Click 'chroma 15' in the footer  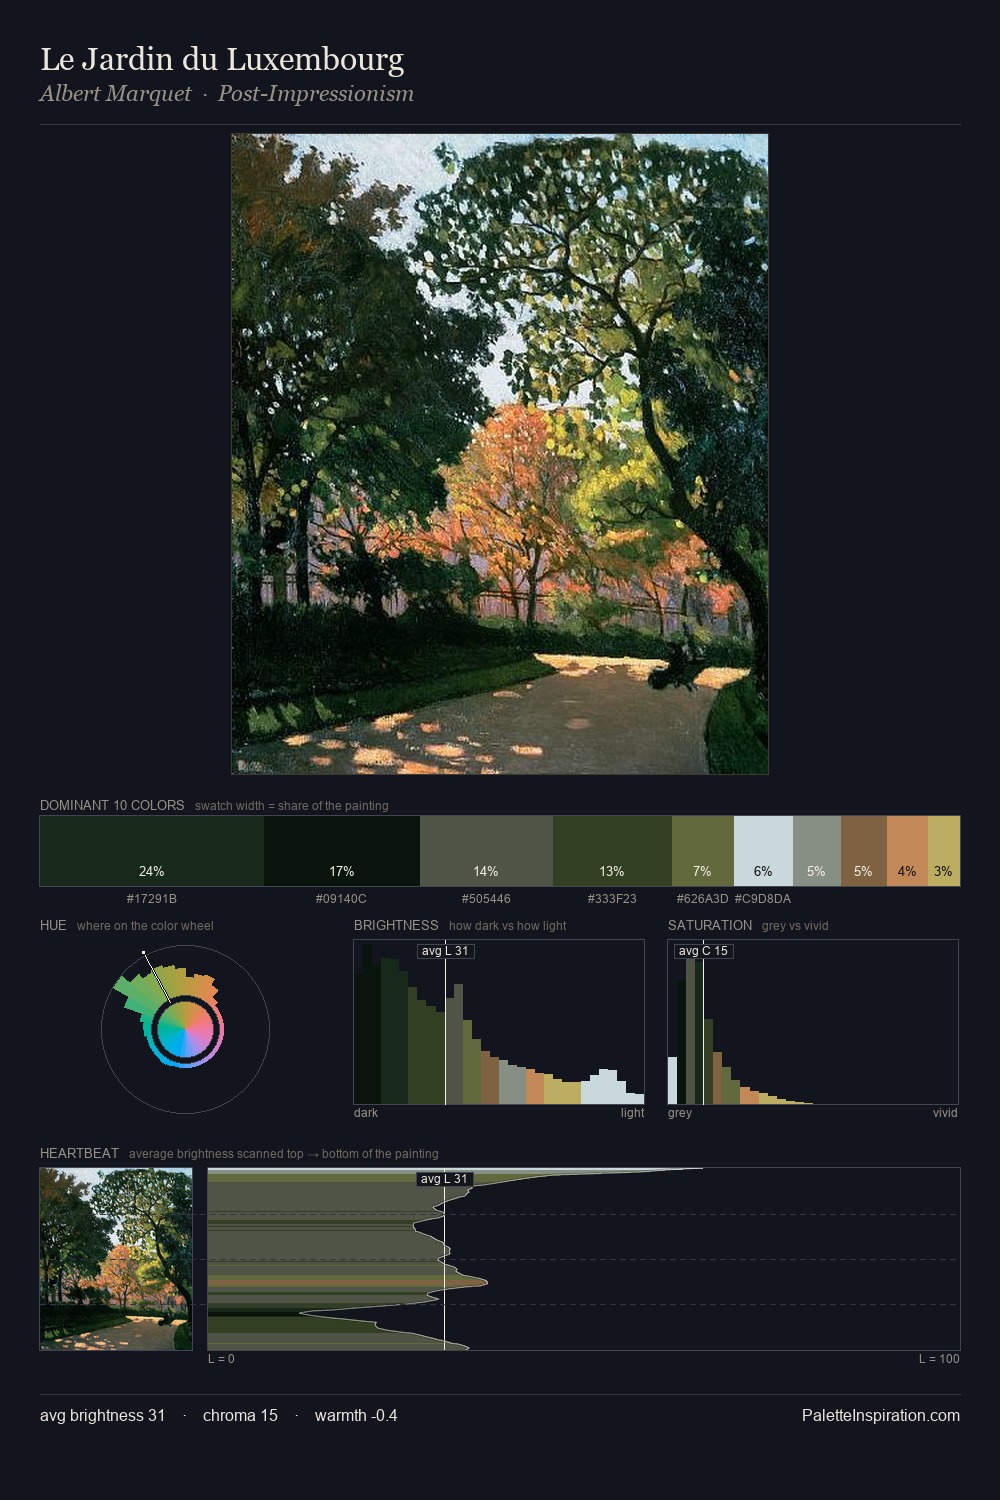pyautogui.click(x=240, y=1416)
